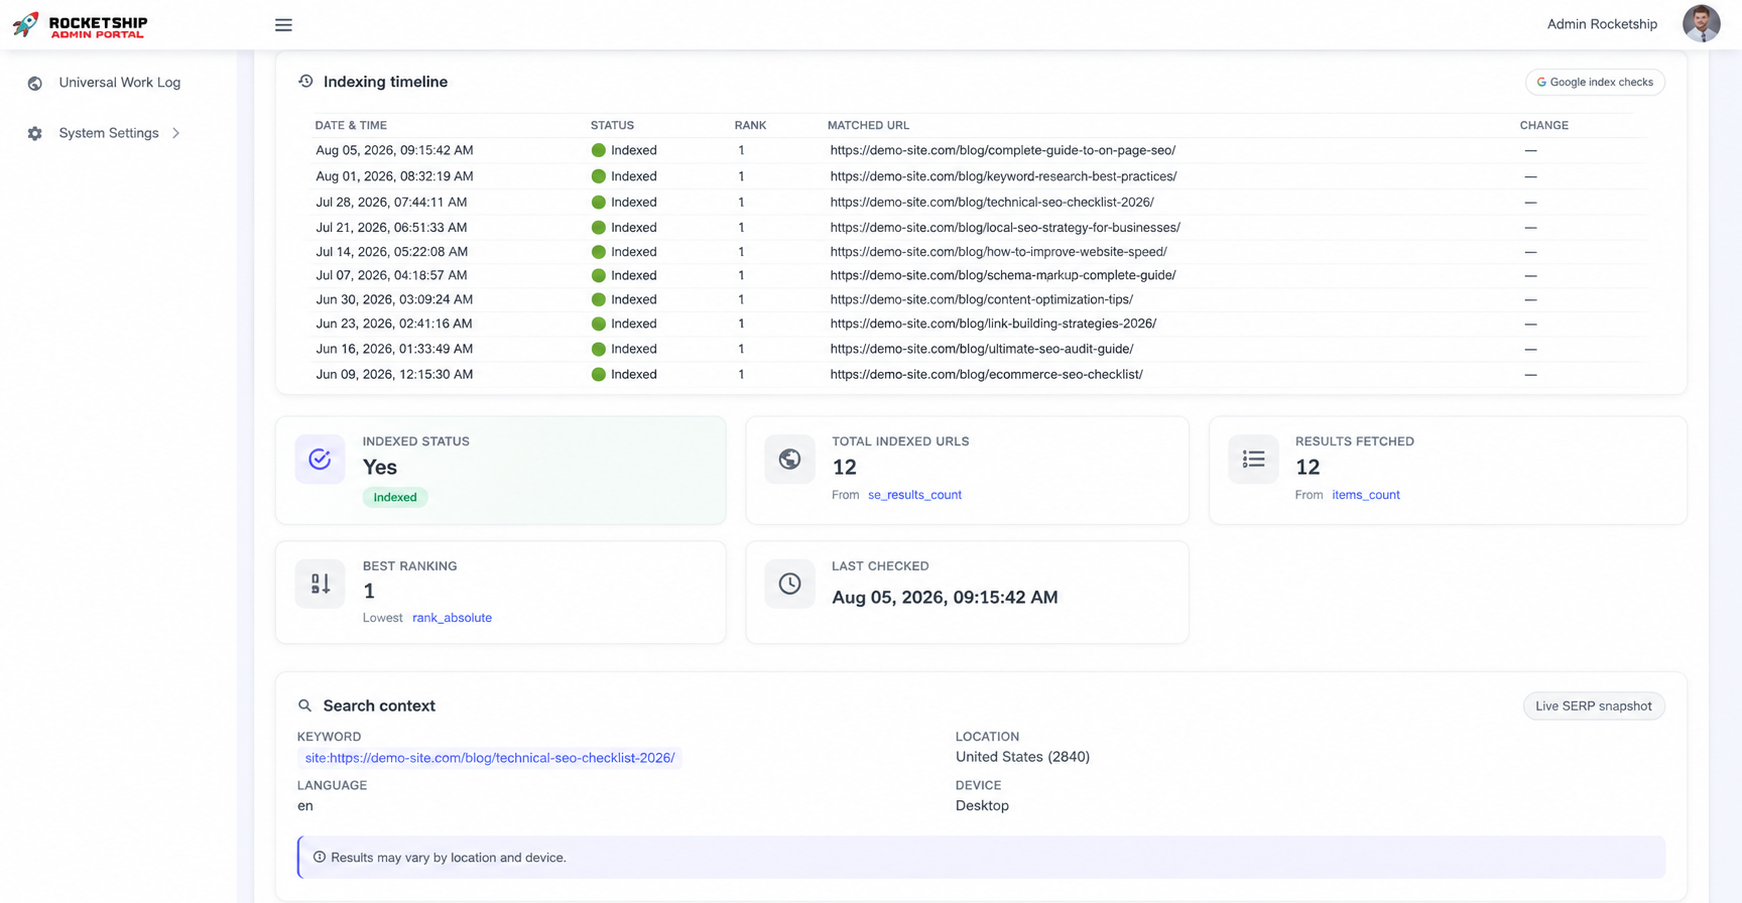Select the link-building-strategies-2026 URL
The image size is (1742, 903).
tap(993, 324)
